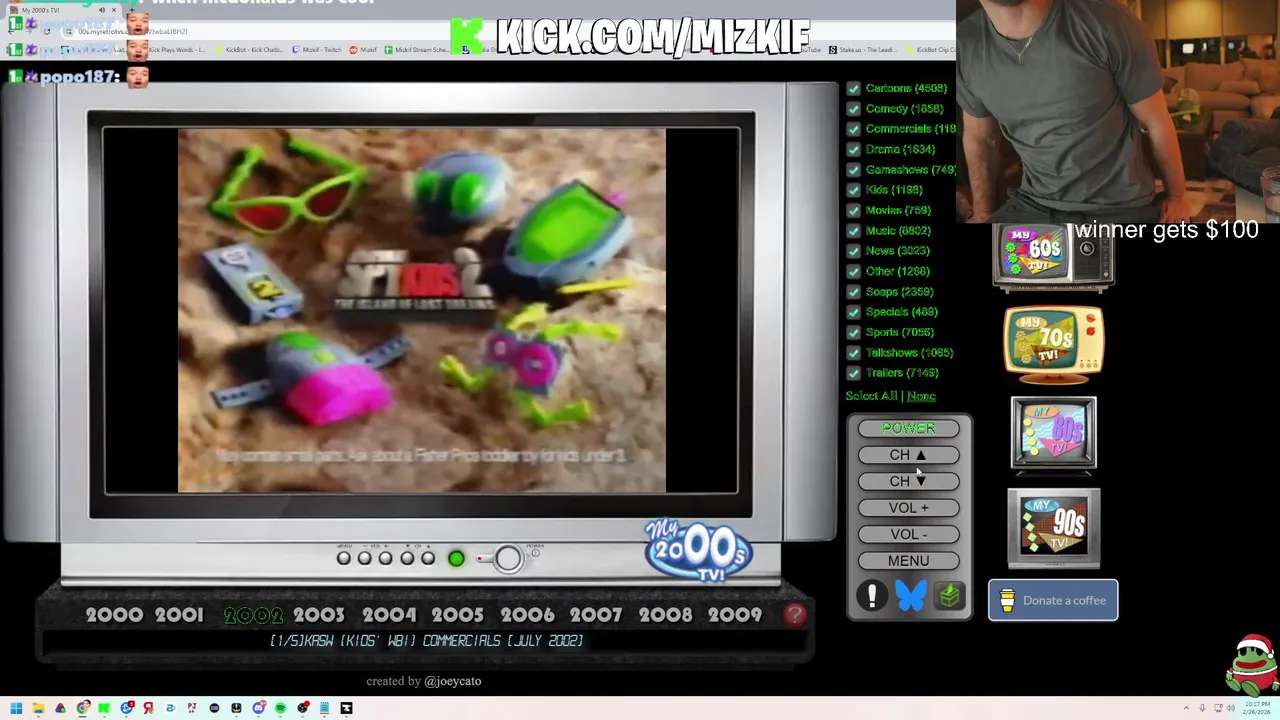Image resolution: width=1280 pixels, height=720 pixels.
Task: Toggle the Sports category checkbox
Action: [x=853, y=332]
